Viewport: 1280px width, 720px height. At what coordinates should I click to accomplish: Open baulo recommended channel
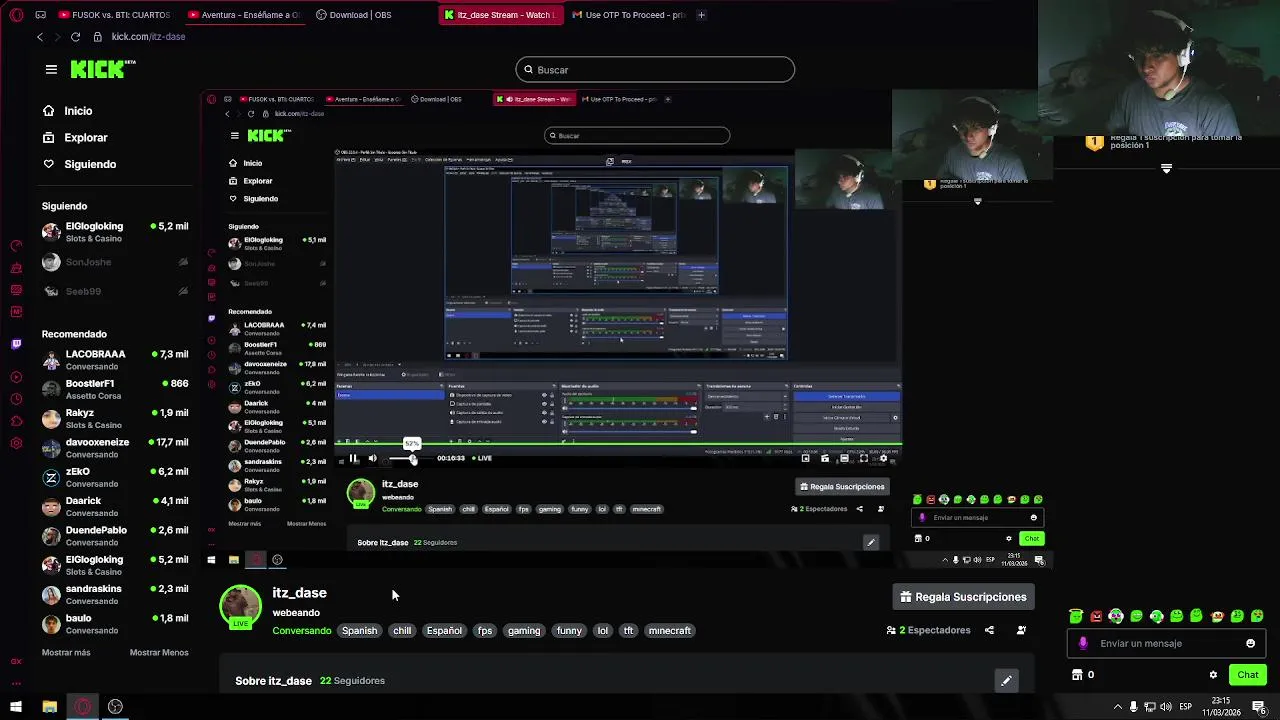[x=115, y=624]
